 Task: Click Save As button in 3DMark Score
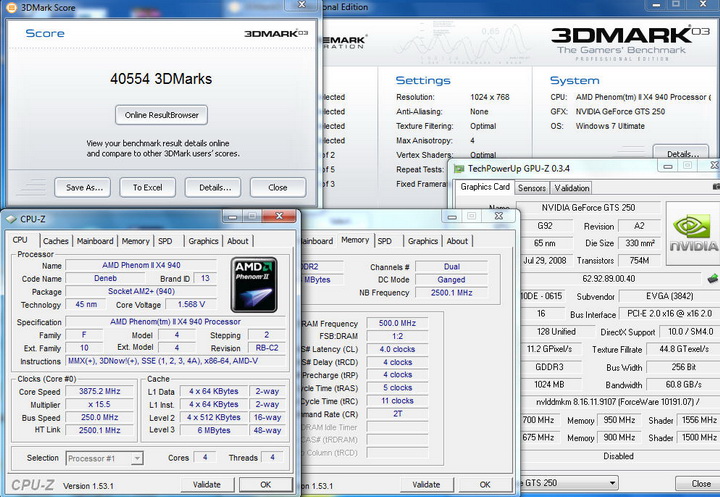tap(83, 187)
